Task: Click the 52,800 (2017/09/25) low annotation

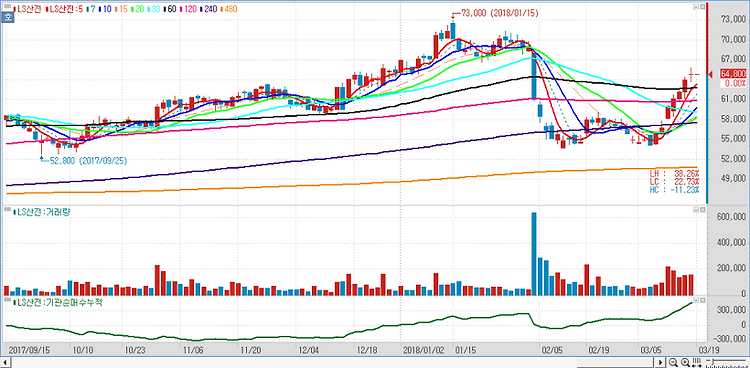Action: [89, 161]
